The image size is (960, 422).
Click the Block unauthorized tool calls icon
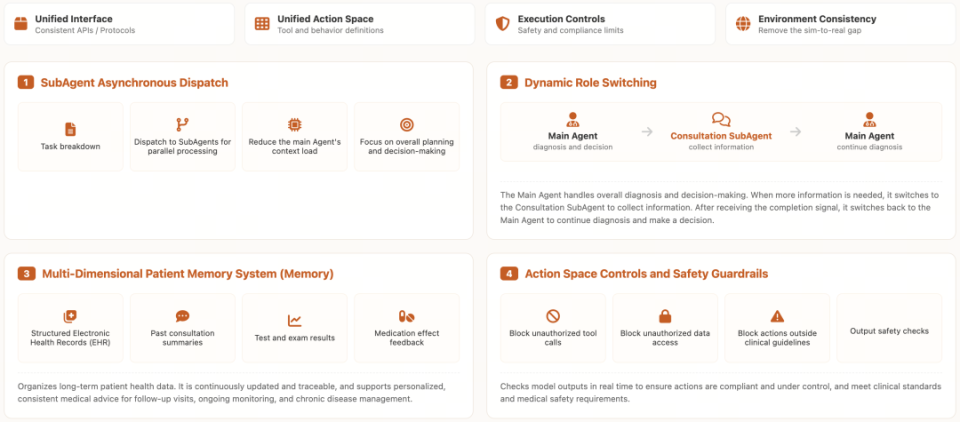553,316
